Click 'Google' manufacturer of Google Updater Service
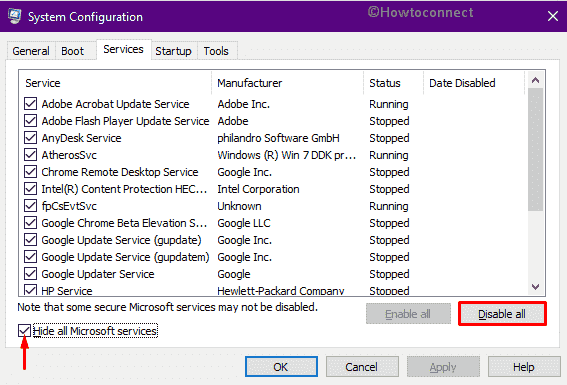The image size is (567, 385). 234,274
